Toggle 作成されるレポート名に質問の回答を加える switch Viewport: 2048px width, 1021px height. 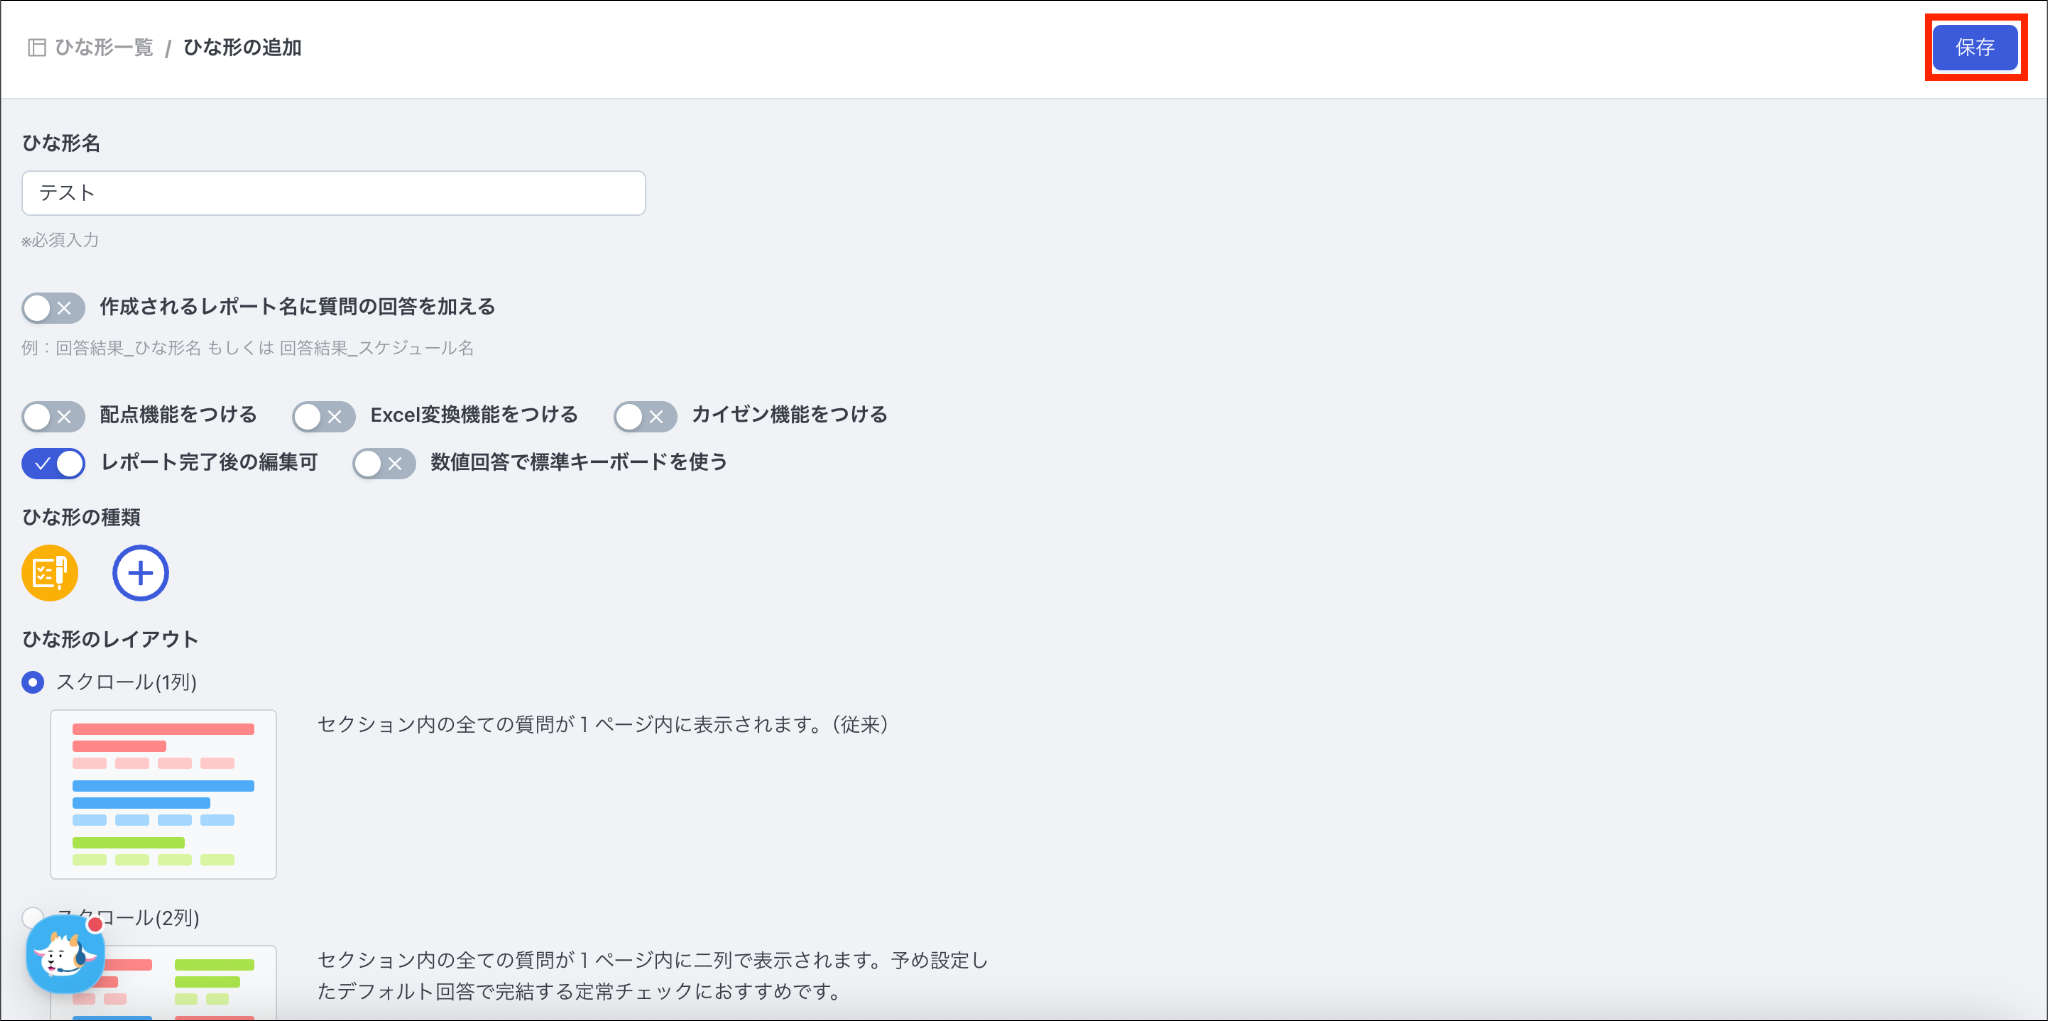pos(53,308)
